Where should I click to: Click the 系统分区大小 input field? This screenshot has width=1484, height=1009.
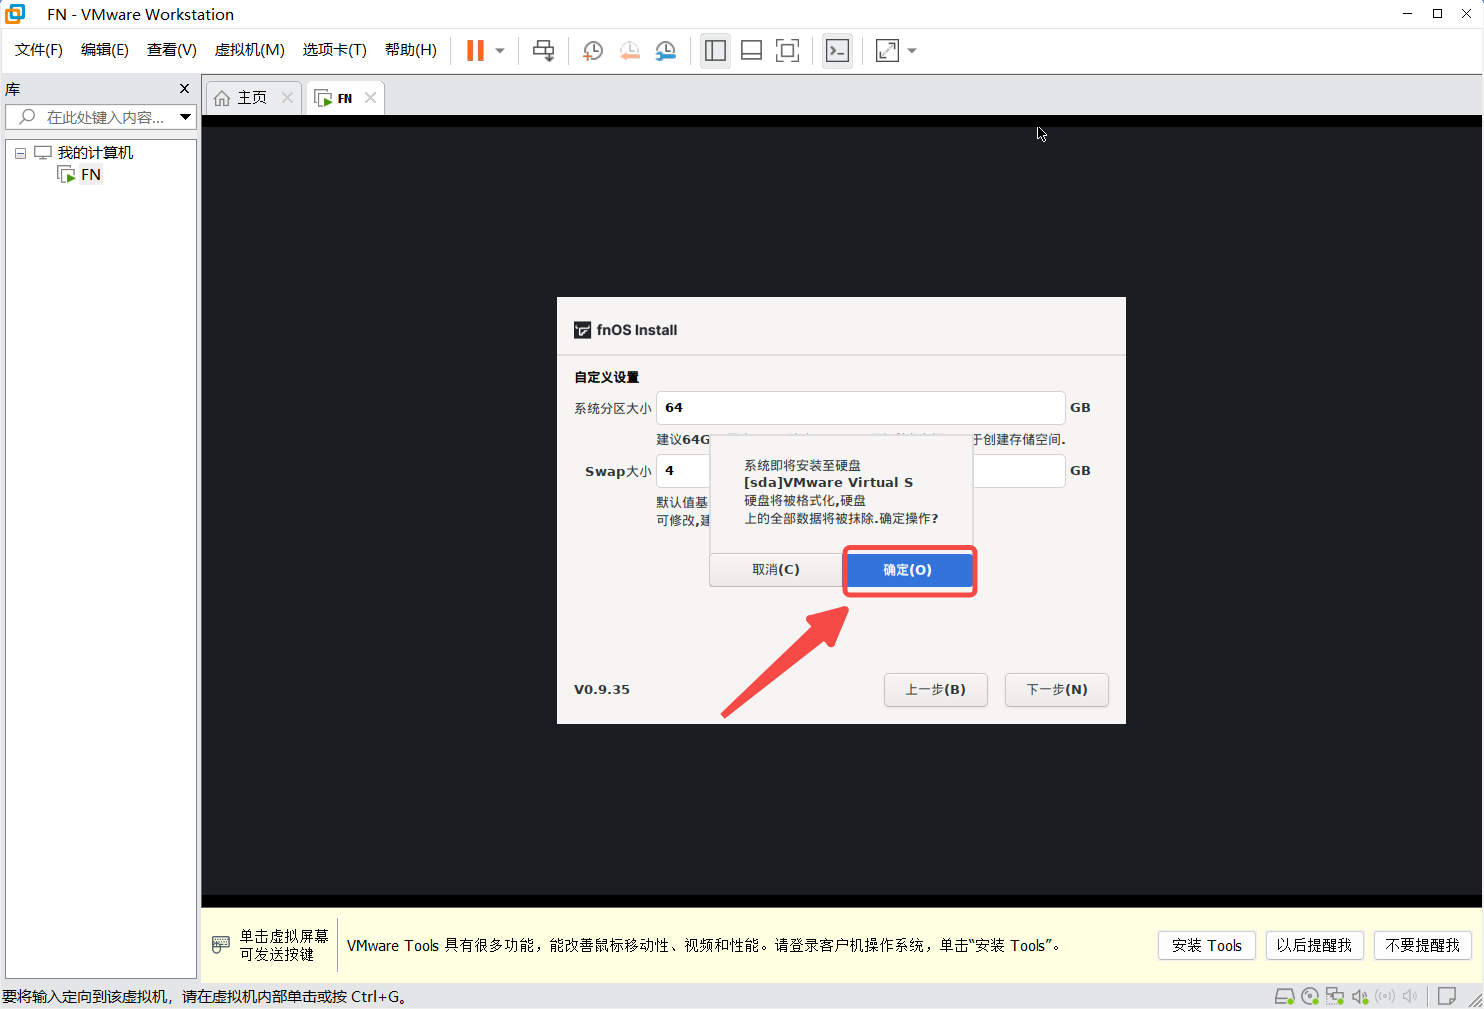click(x=860, y=408)
